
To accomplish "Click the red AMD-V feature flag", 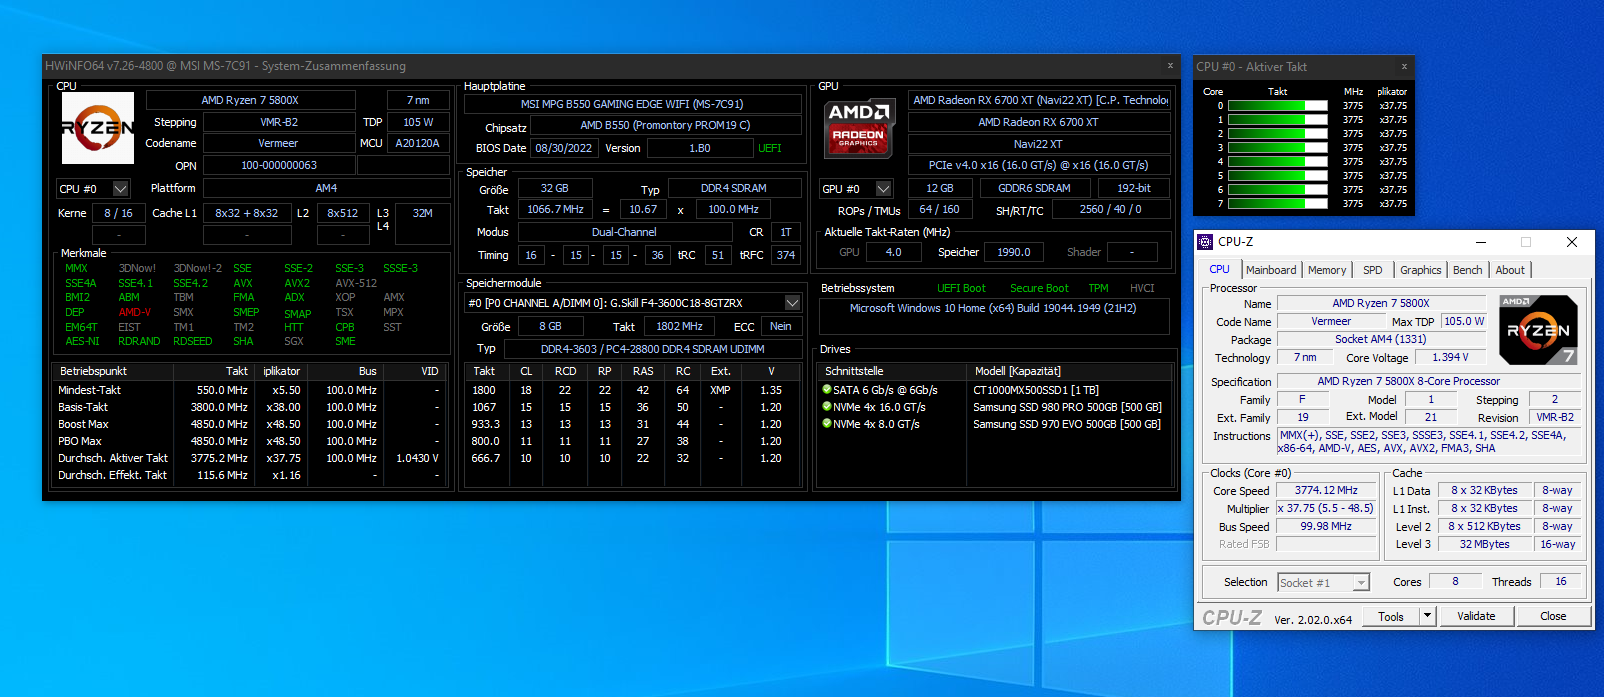I will tap(135, 312).
